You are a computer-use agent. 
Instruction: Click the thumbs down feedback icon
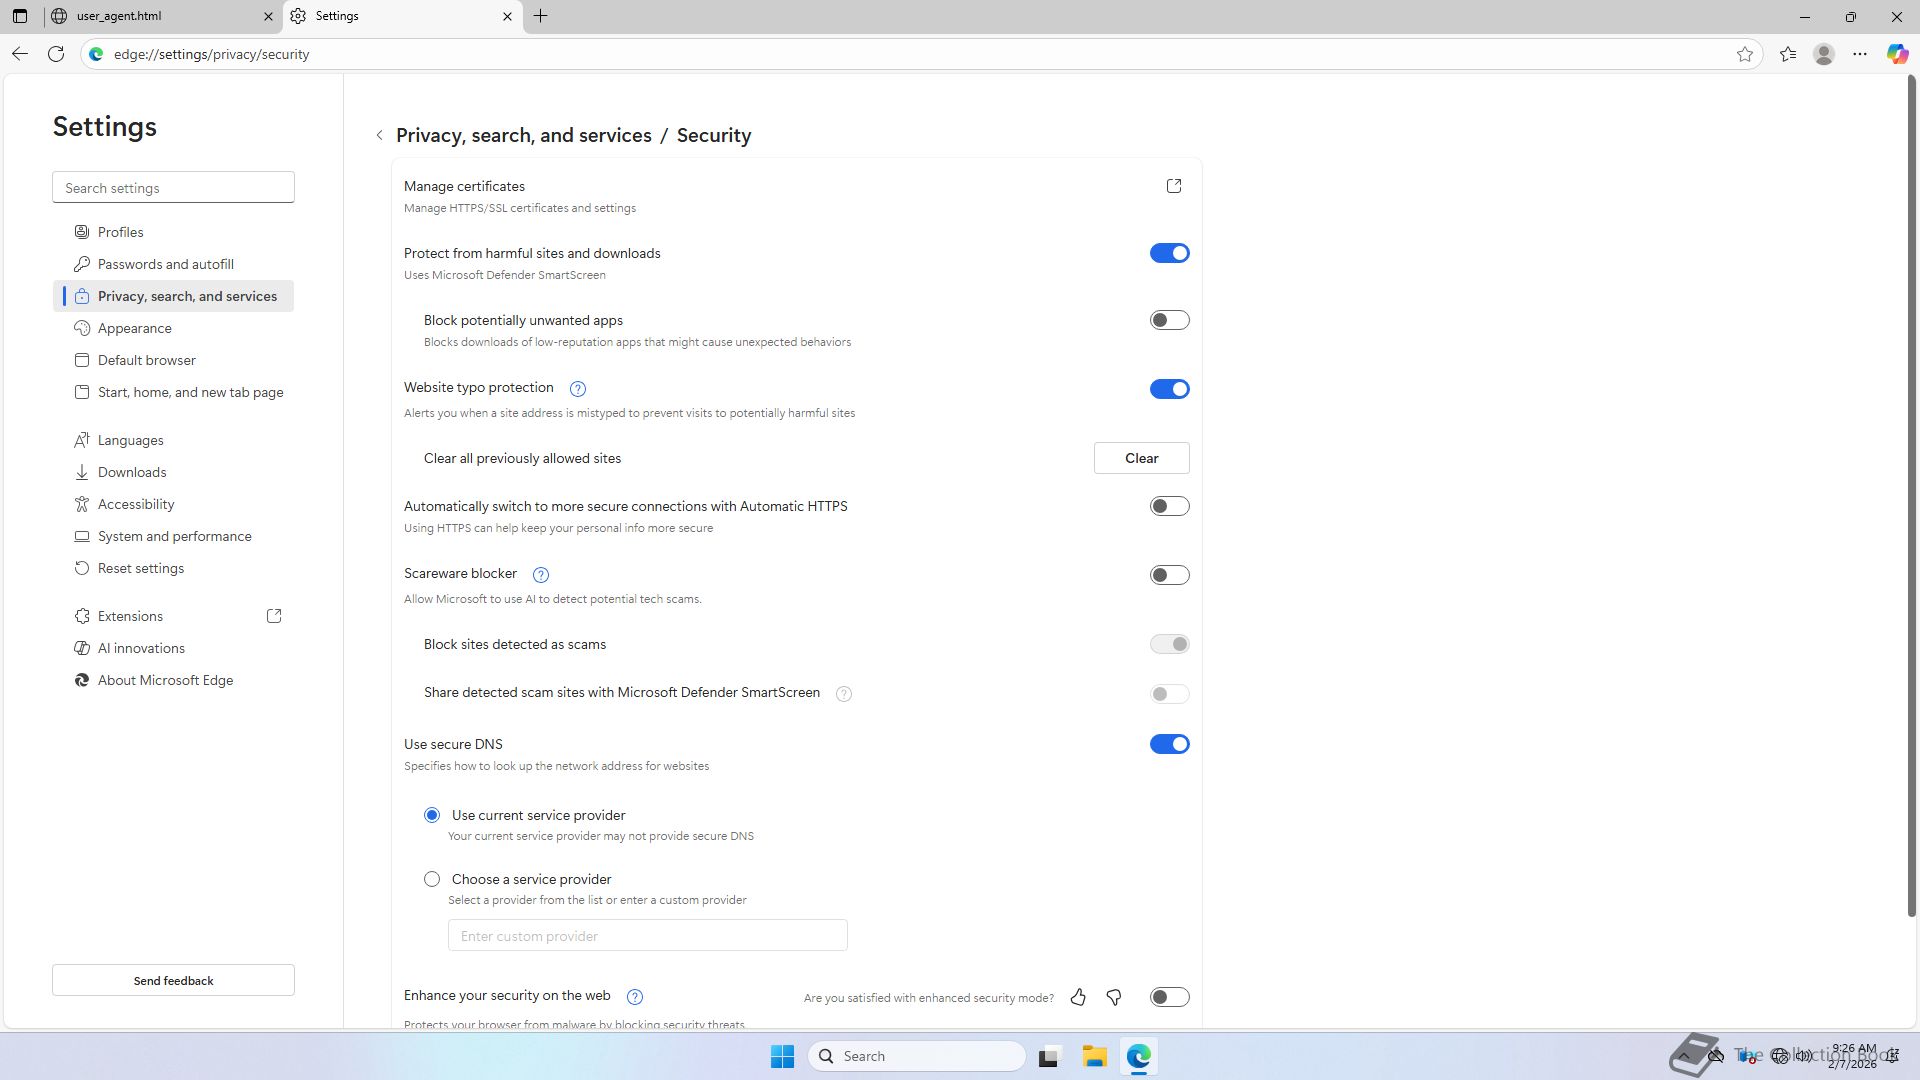pos(1114,997)
